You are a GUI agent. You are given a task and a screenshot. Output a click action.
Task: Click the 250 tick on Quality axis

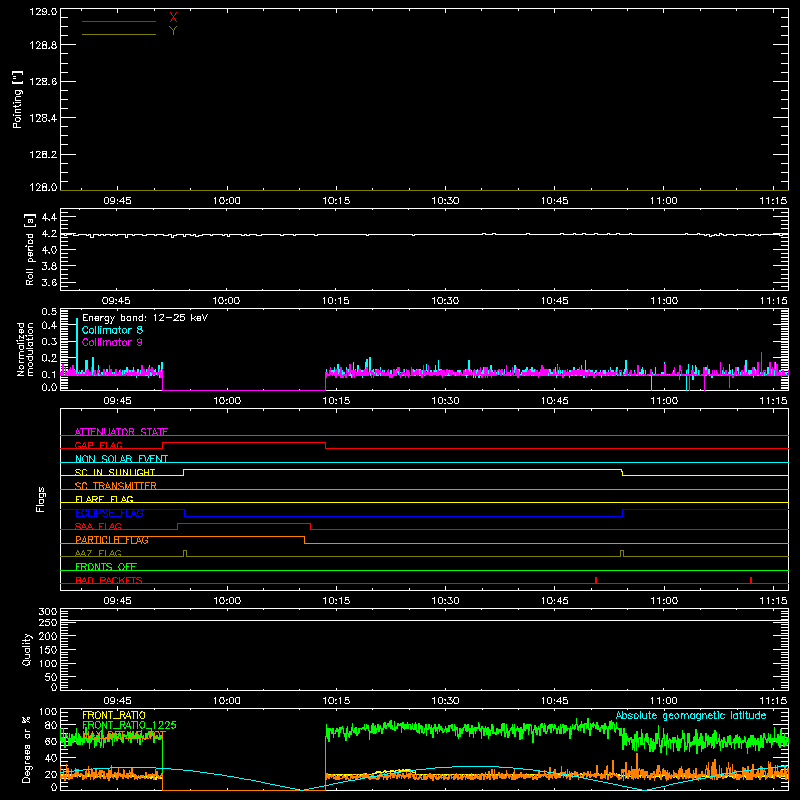47,622
